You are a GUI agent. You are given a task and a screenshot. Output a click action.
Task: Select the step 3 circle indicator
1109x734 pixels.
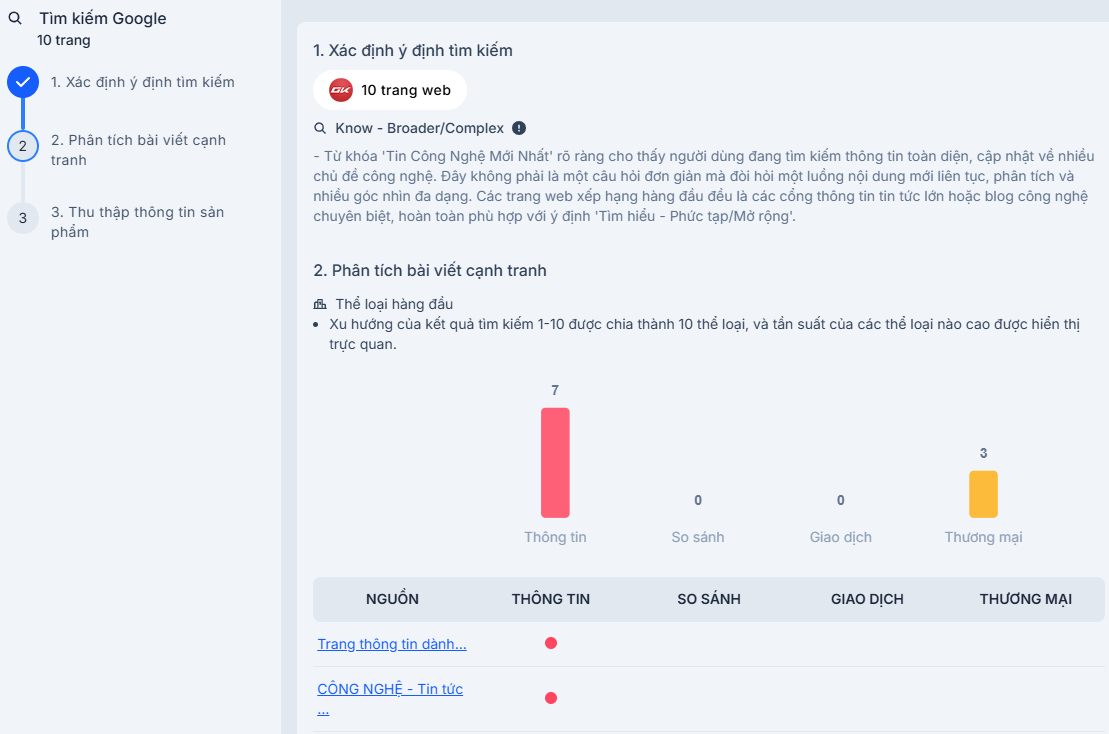pyautogui.click(x=23, y=218)
